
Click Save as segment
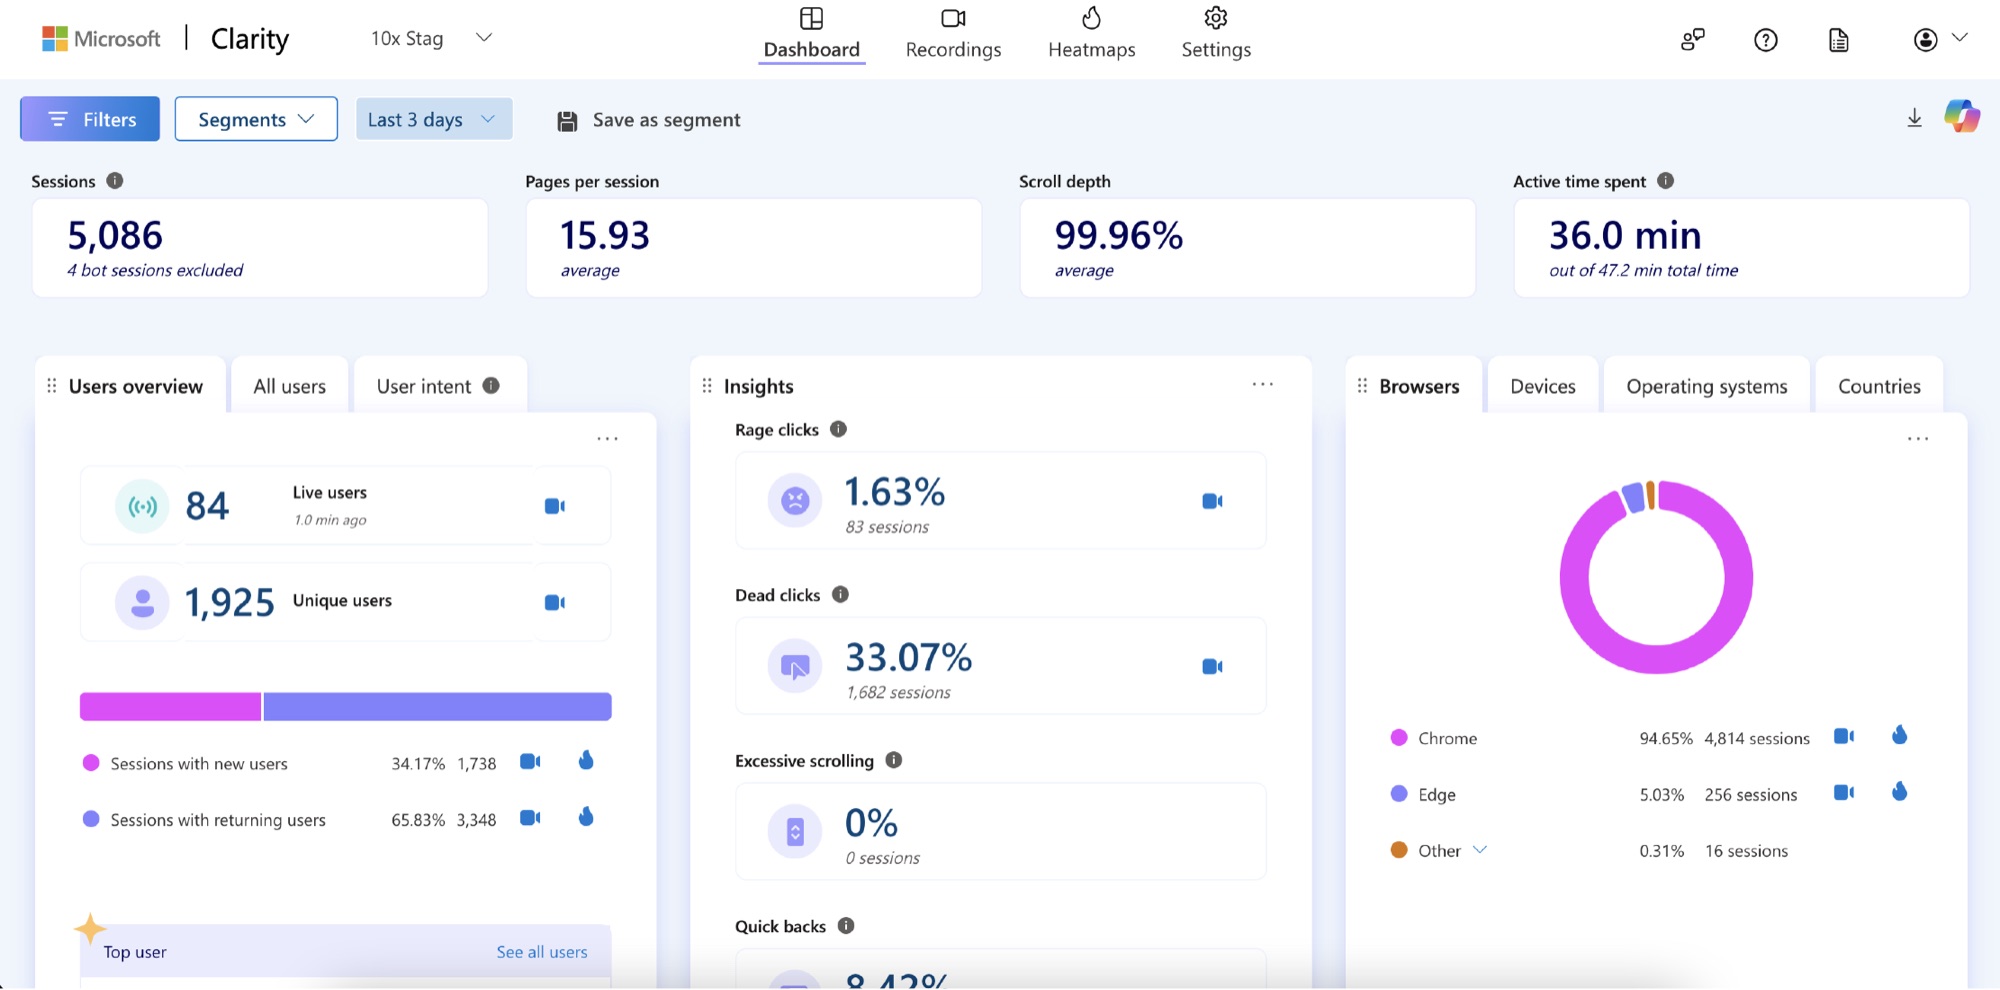[x=649, y=120]
